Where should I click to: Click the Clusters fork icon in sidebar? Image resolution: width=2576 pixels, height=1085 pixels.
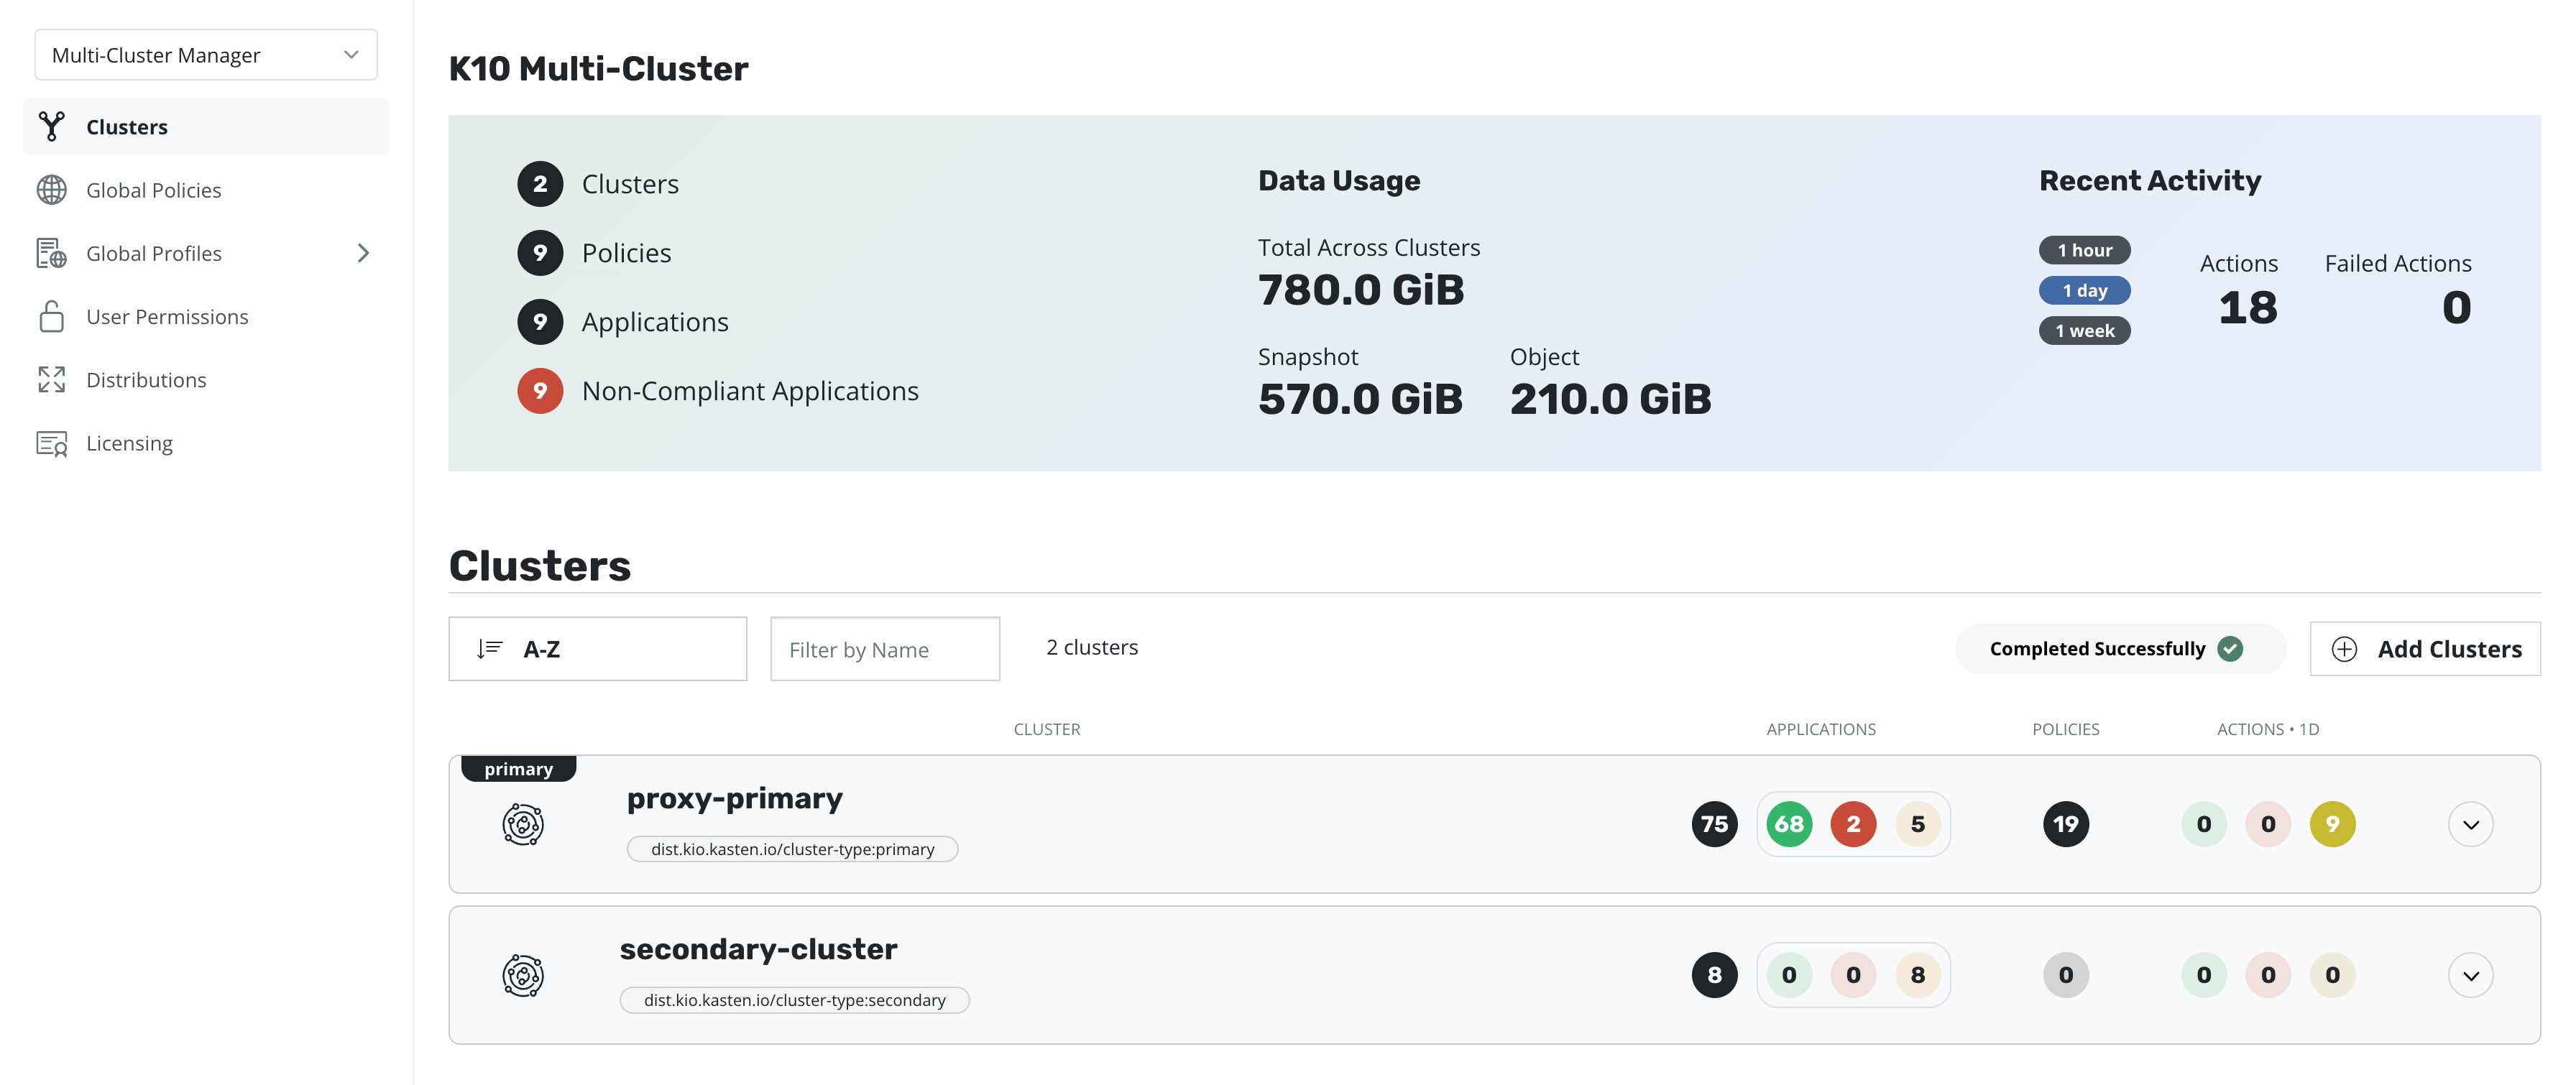[51, 127]
